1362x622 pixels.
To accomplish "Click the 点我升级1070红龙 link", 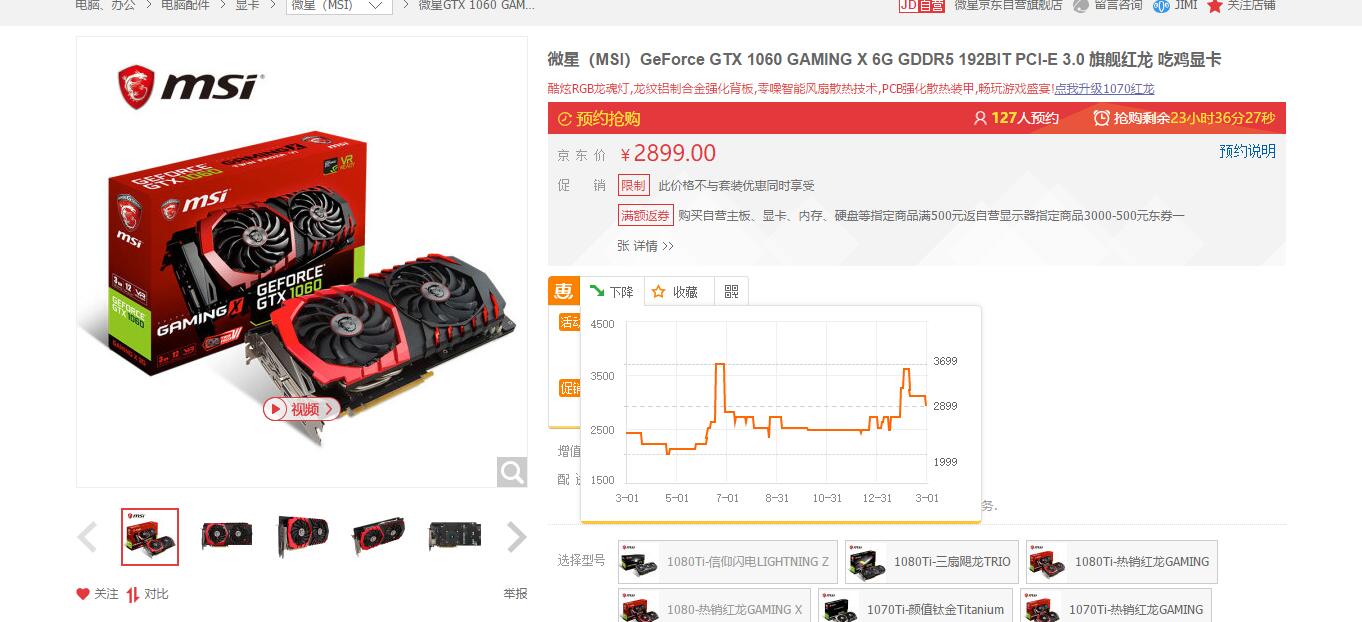I will coord(1104,88).
